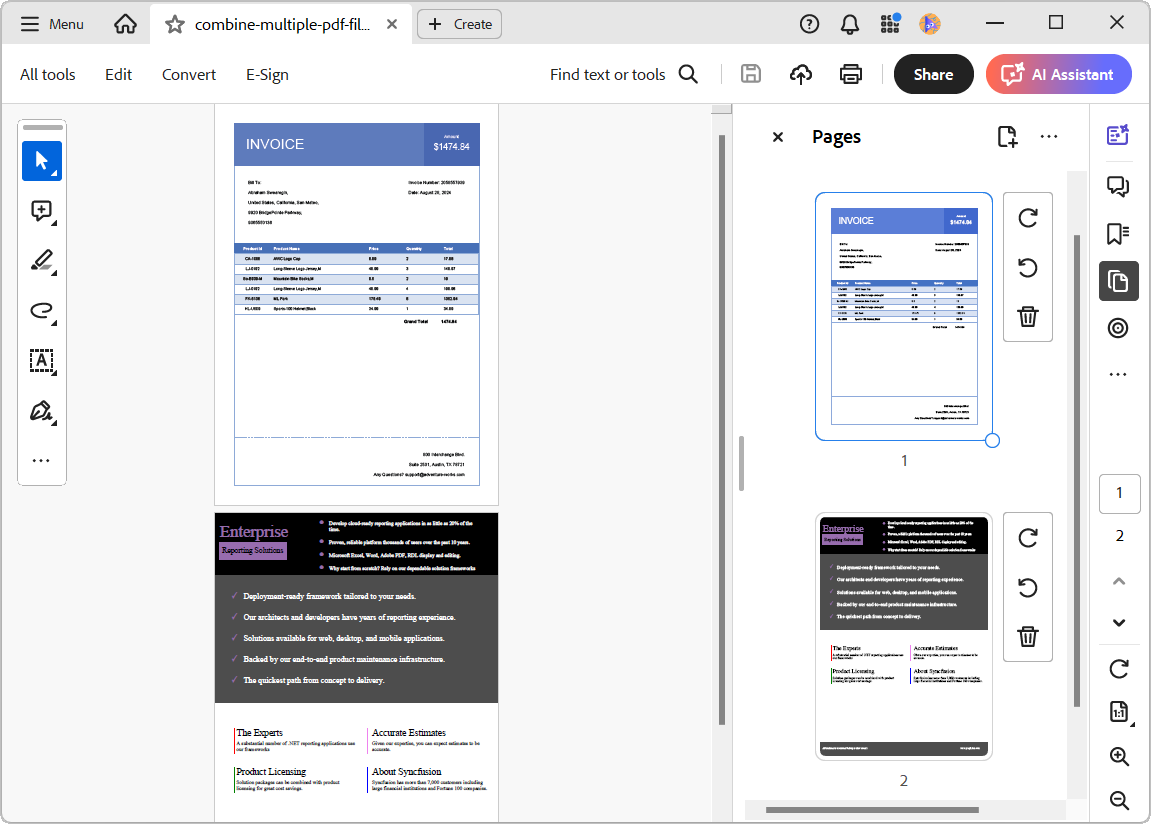The height and width of the screenshot is (824, 1151).
Task: Open the Edit menu
Action: pyautogui.click(x=118, y=75)
